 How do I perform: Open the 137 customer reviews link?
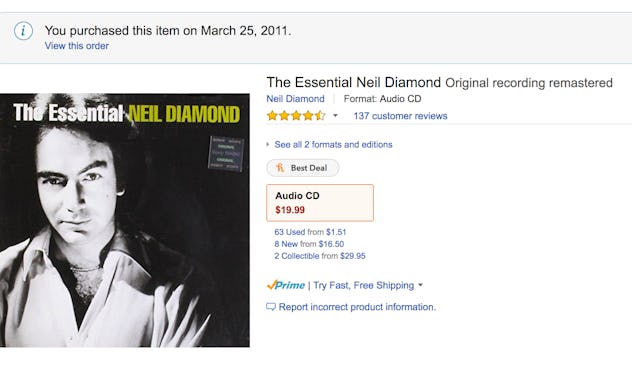(x=400, y=116)
